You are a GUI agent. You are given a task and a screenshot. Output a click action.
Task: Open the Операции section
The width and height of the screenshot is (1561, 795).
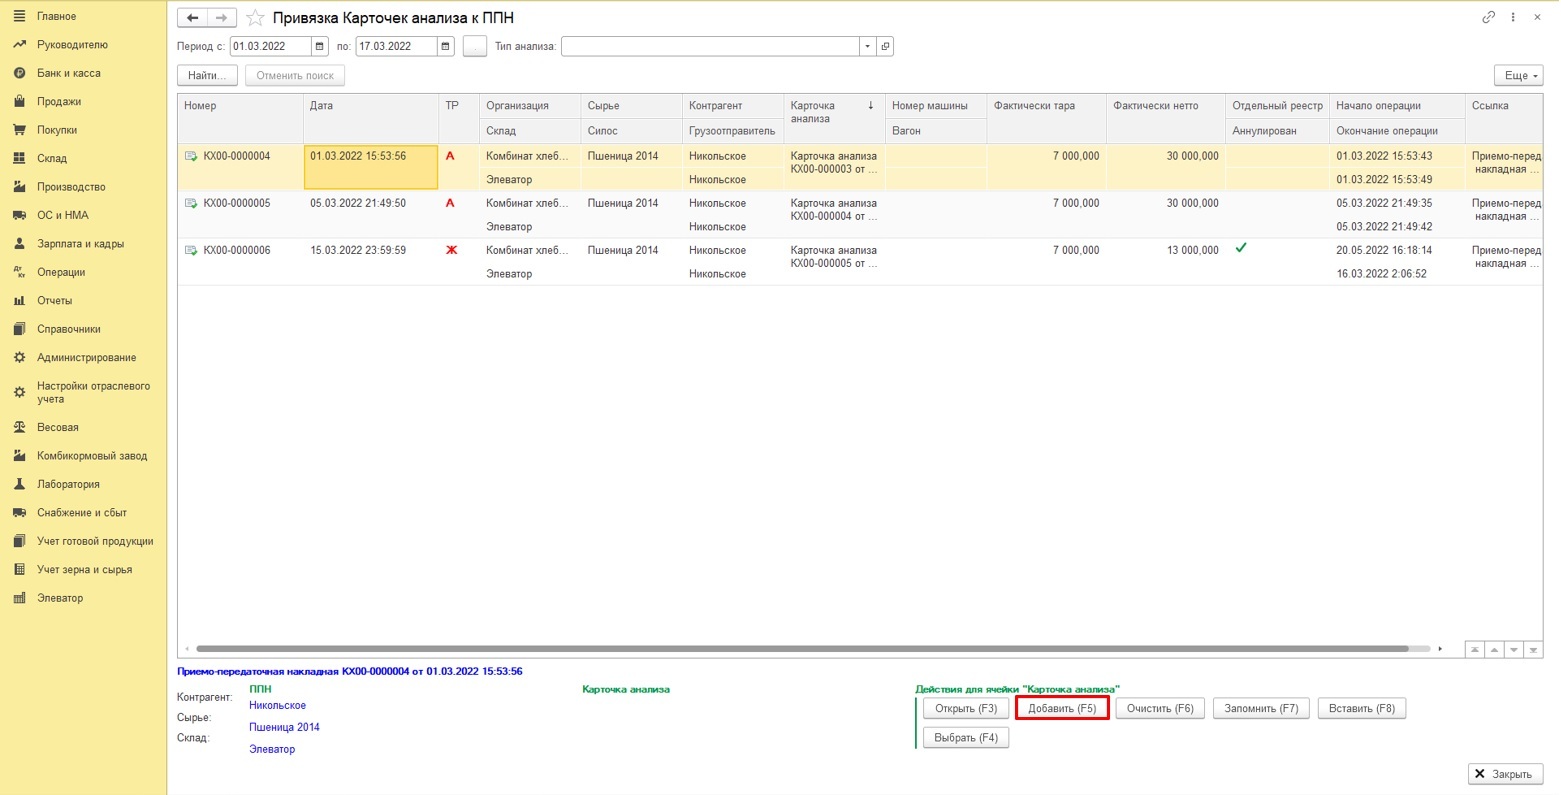[61, 272]
